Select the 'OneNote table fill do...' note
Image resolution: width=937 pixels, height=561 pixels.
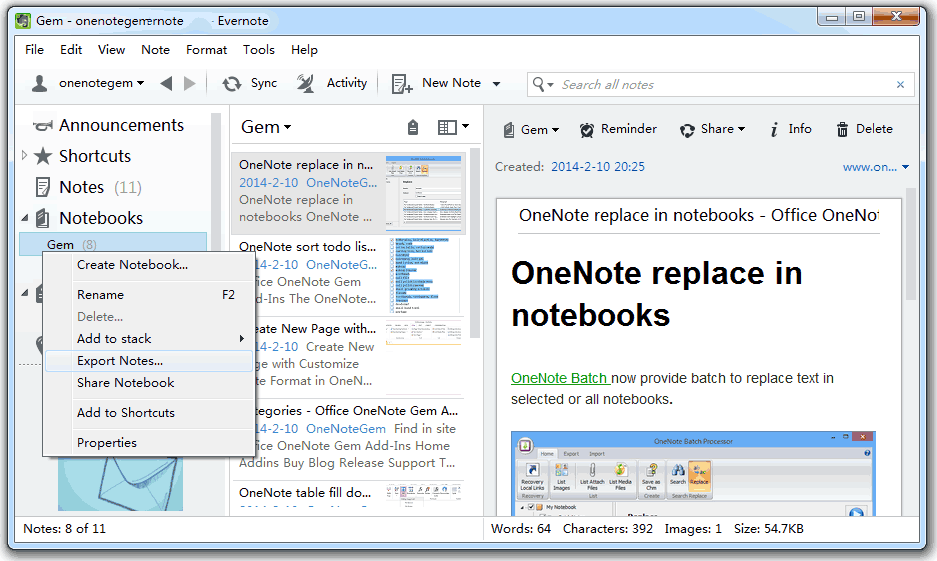pyautogui.click(x=348, y=495)
